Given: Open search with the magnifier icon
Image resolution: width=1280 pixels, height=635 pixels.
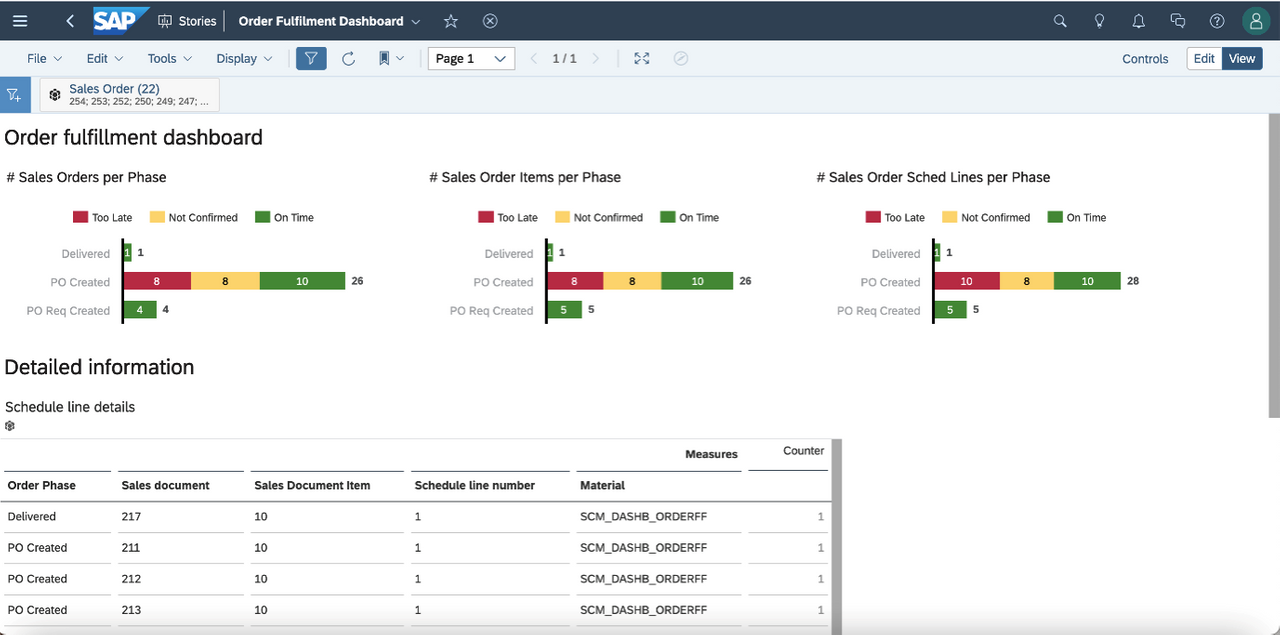Looking at the screenshot, I should click(1060, 21).
